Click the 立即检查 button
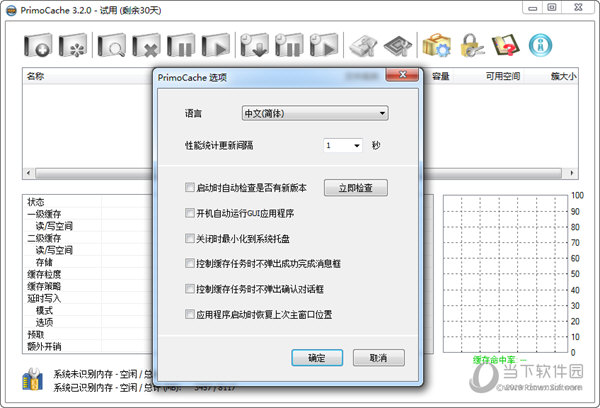The height and width of the screenshot is (408, 600). [356, 188]
